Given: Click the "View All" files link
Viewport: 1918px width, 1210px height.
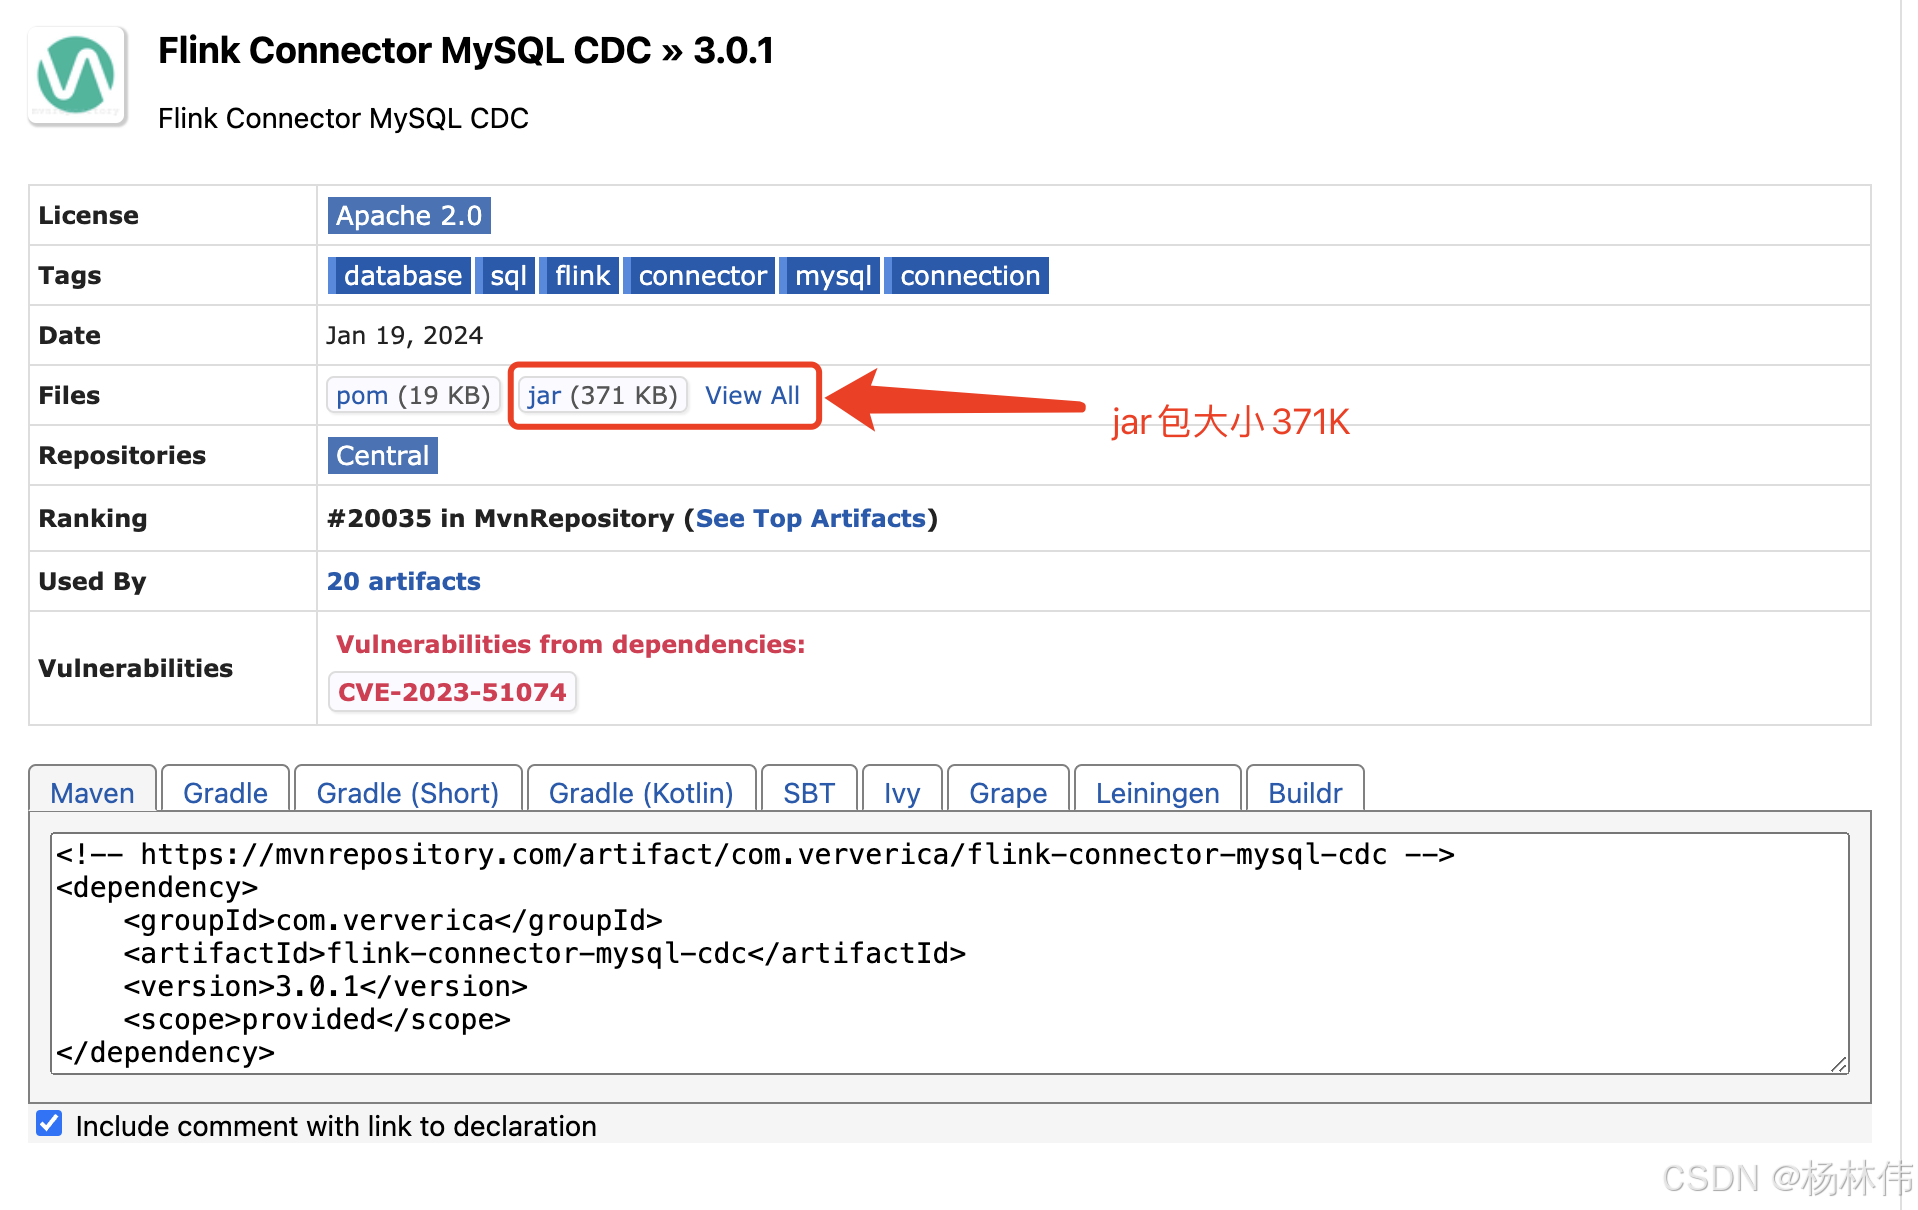Looking at the screenshot, I should point(753,395).
